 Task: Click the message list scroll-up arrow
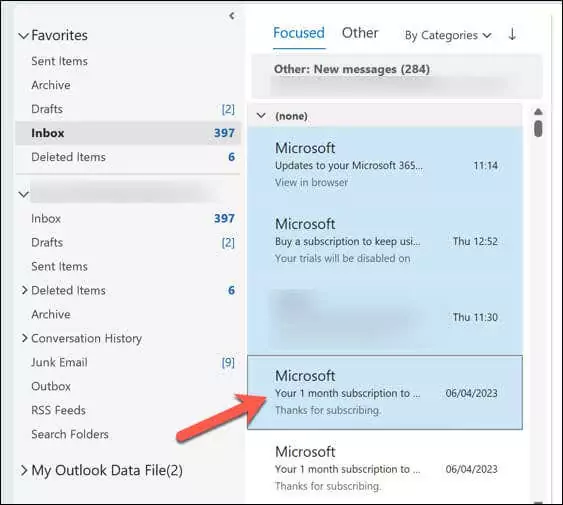point(538,112)
